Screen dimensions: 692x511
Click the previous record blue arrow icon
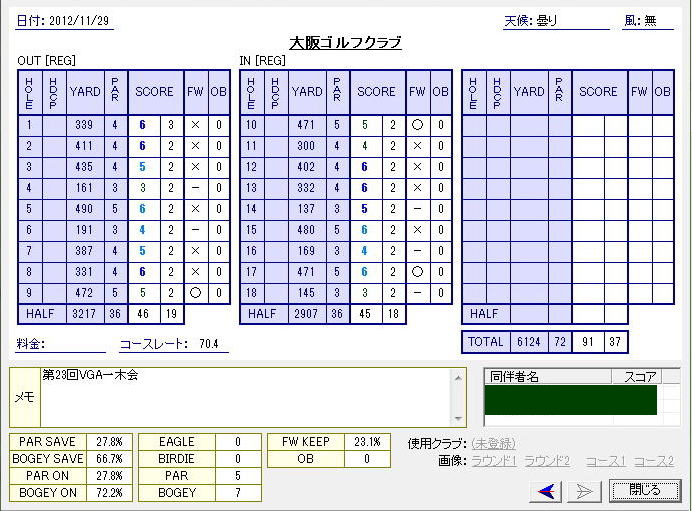[x=545, y=491]
